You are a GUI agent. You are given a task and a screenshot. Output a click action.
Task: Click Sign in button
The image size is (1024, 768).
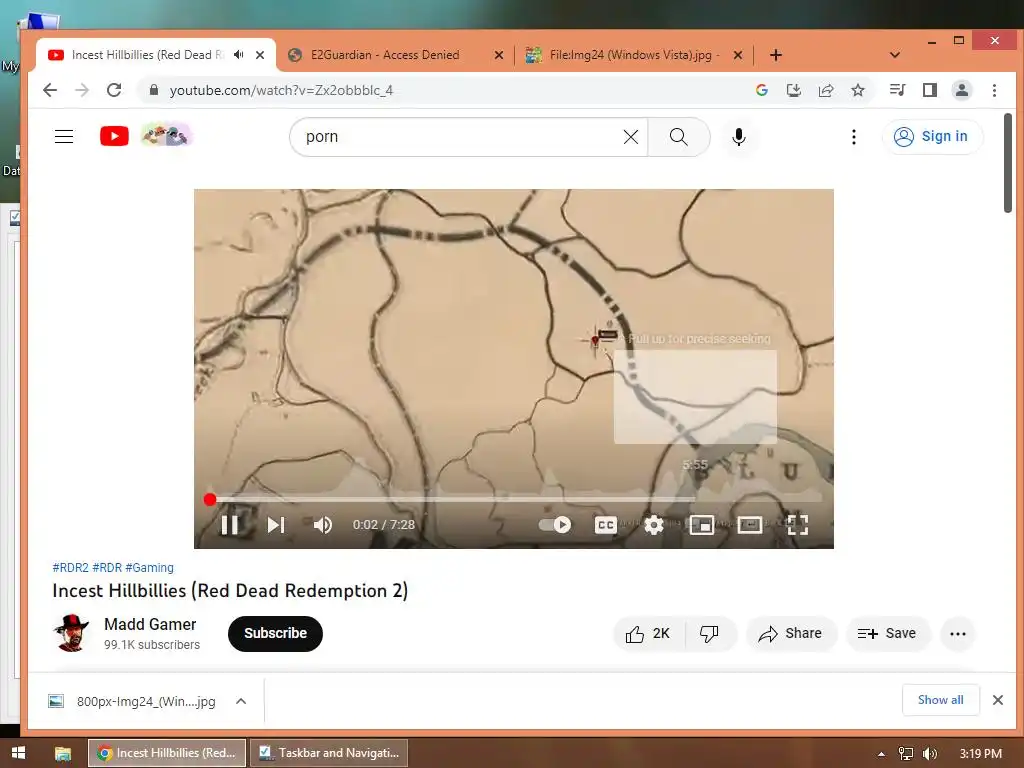pos(932,136)
